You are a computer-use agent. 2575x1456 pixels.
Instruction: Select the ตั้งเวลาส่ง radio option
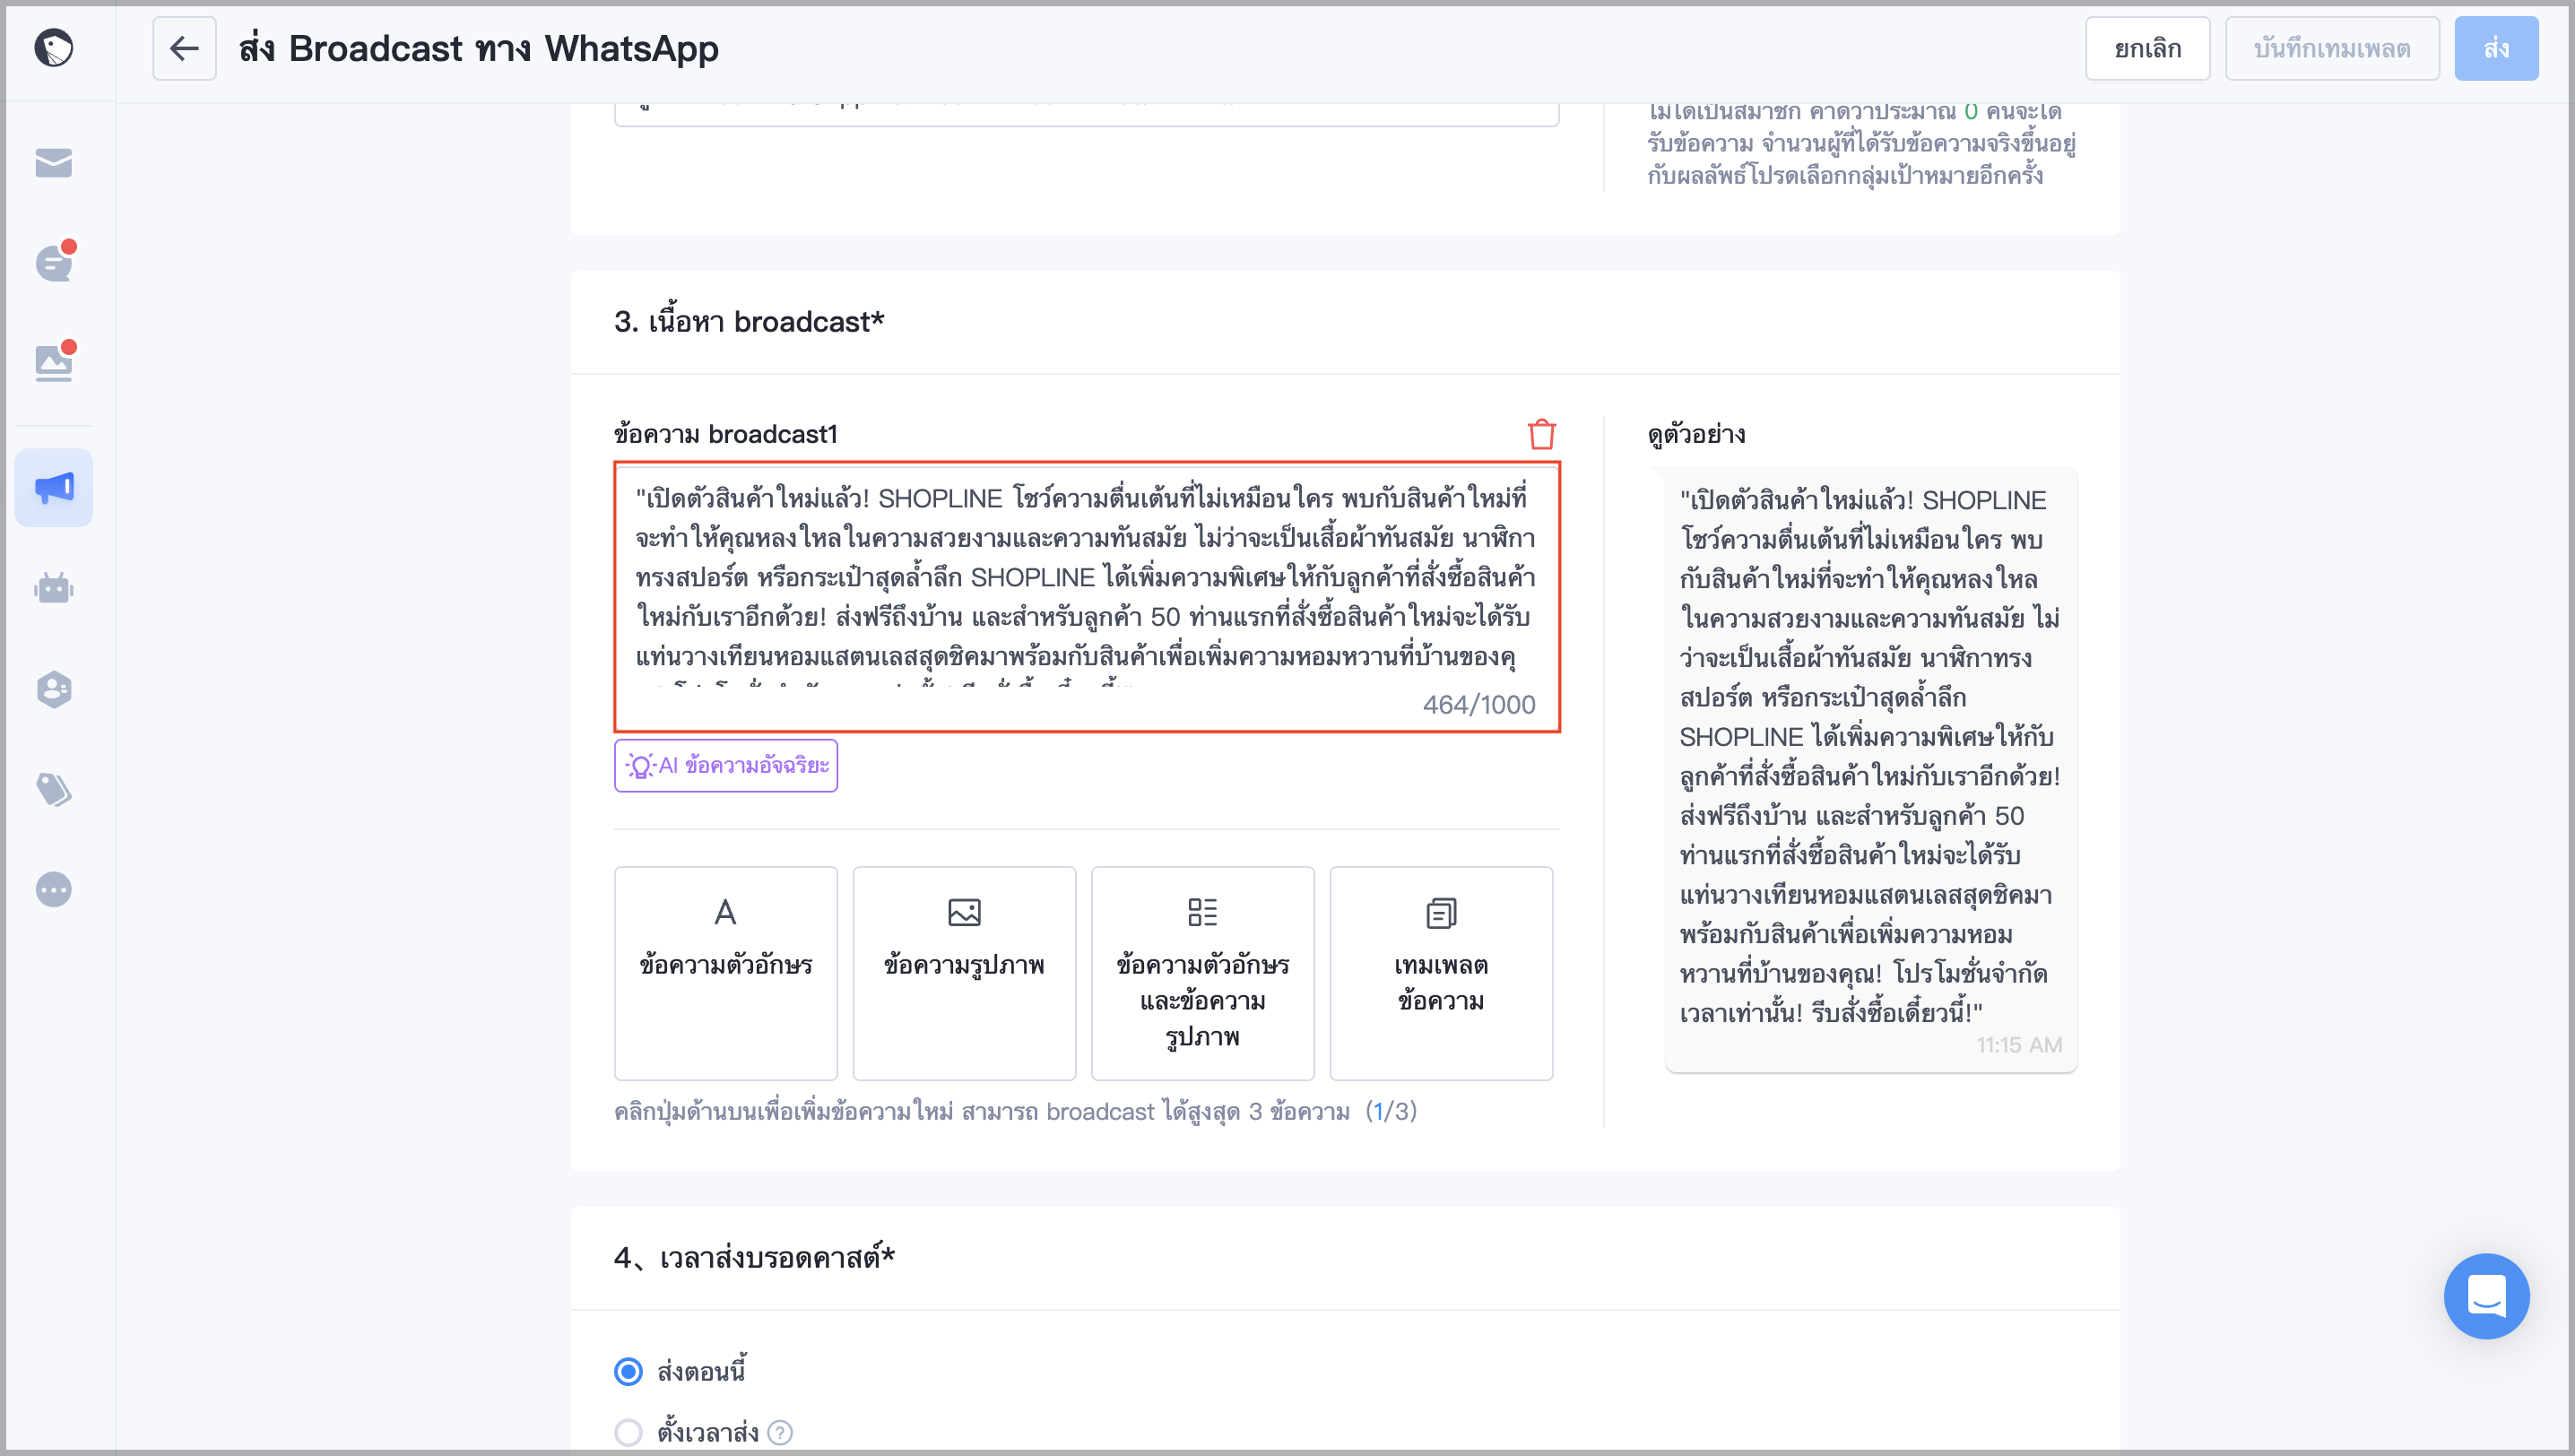tap(628, 1432)
